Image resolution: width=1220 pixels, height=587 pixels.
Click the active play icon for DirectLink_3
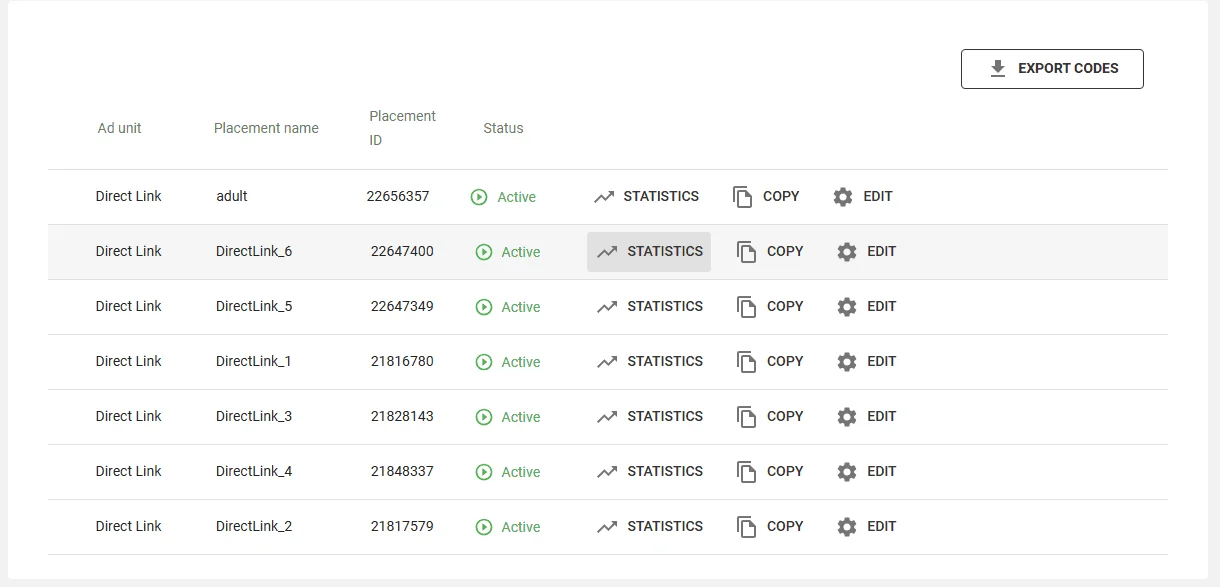pos(484,417)
